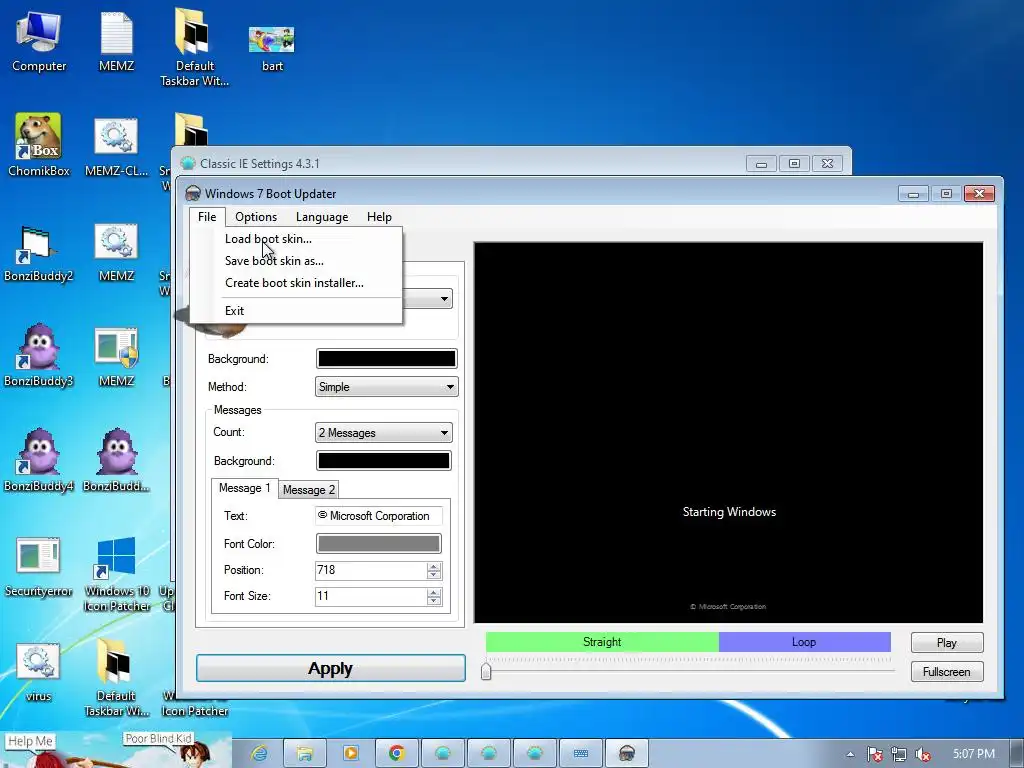Click the Apply button
Viewport: 1024px width, 768px height.
(x=330, y=668)
